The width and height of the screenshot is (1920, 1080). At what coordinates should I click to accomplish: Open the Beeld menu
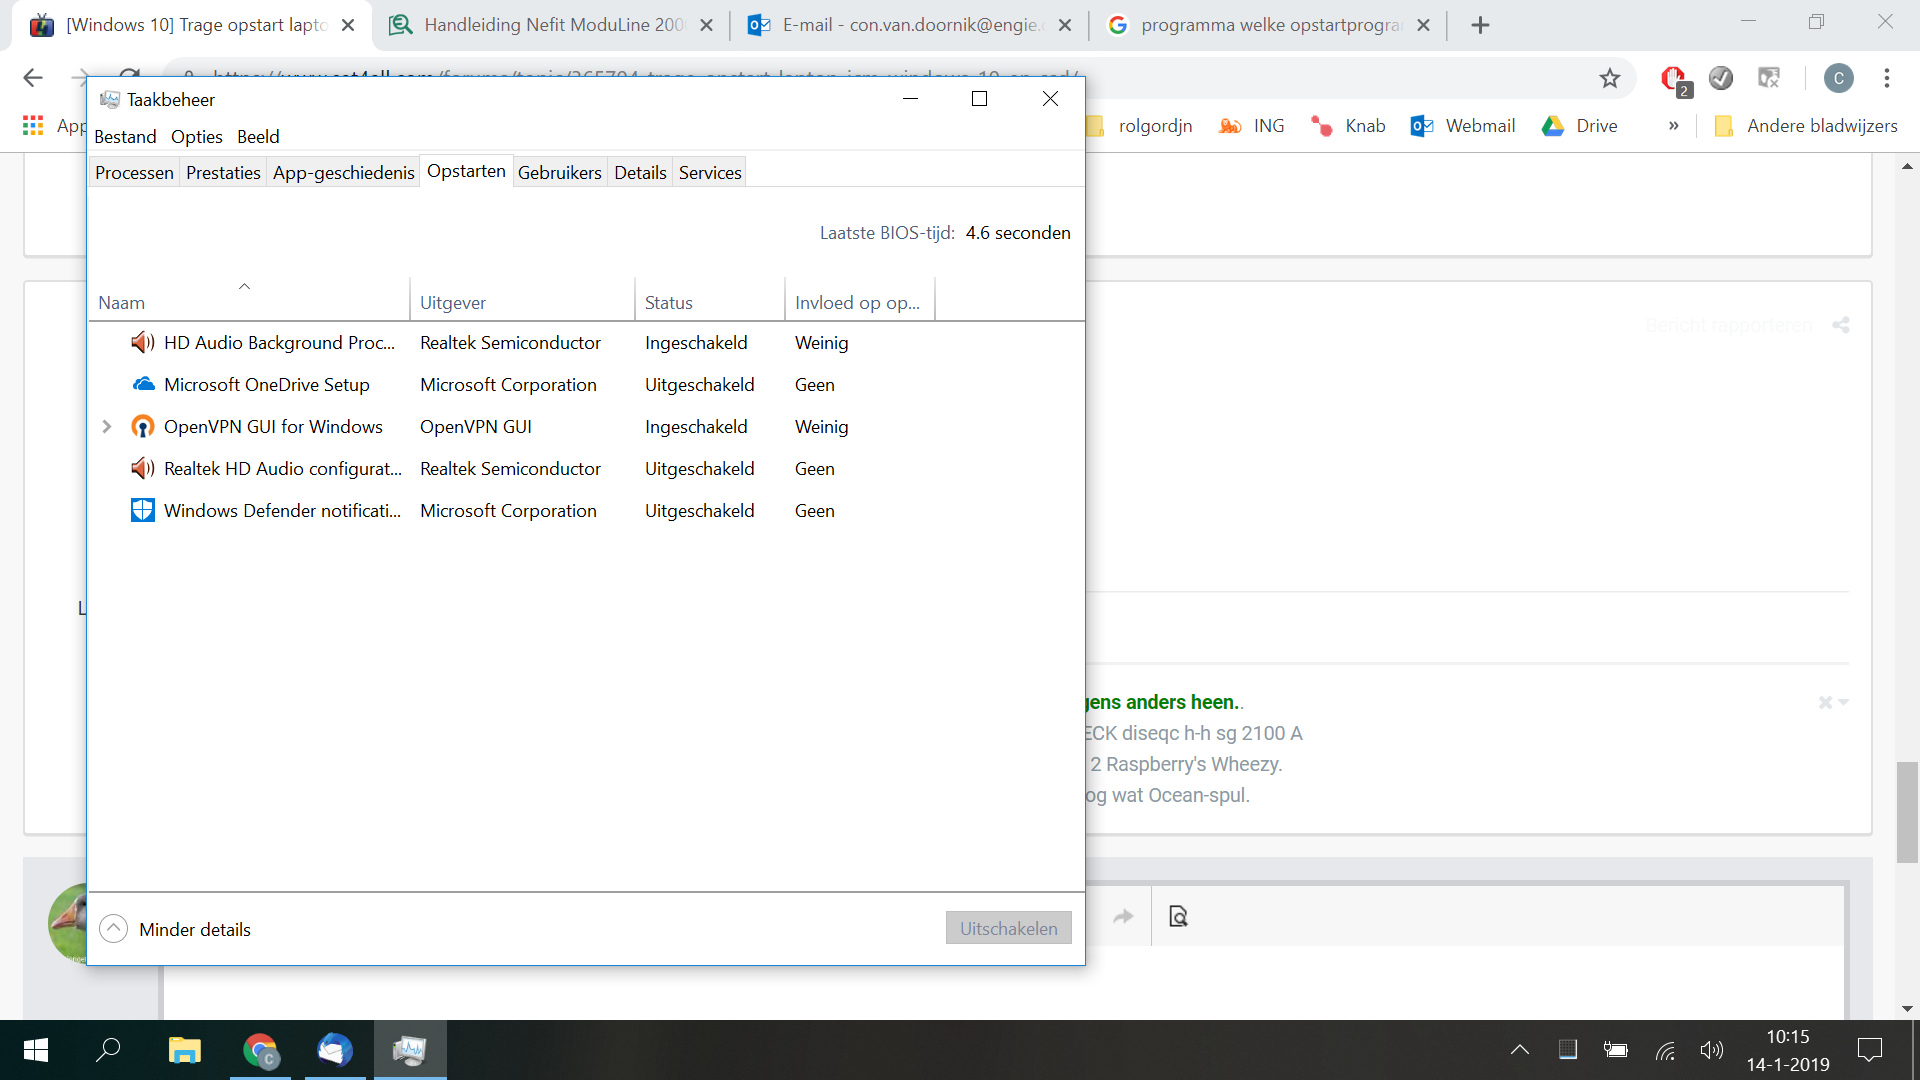pyautogui.click(x=258, y=137)
